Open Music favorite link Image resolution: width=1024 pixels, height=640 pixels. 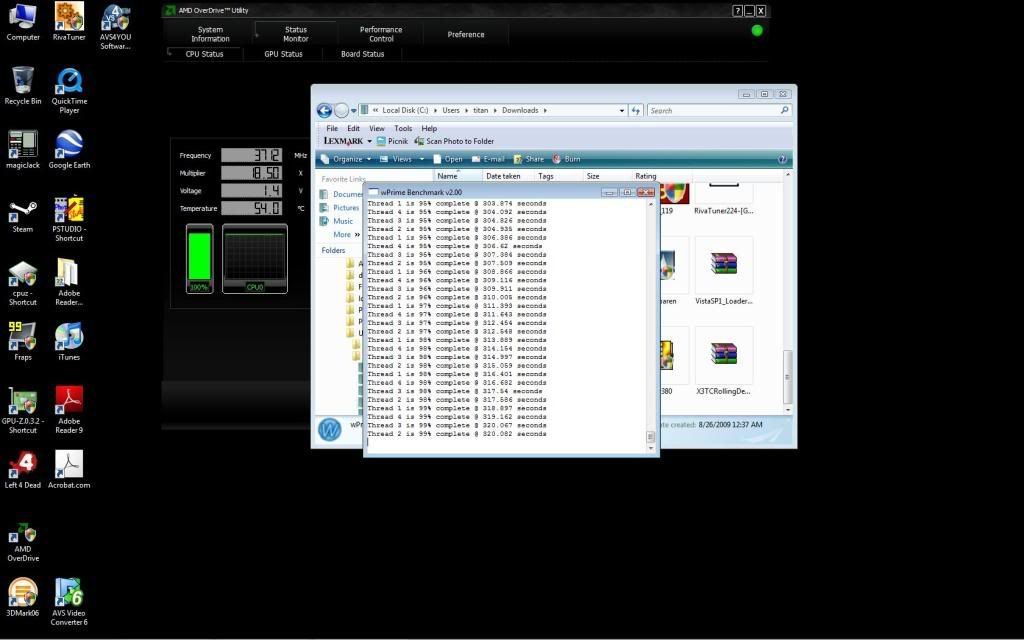pos(336,221)
